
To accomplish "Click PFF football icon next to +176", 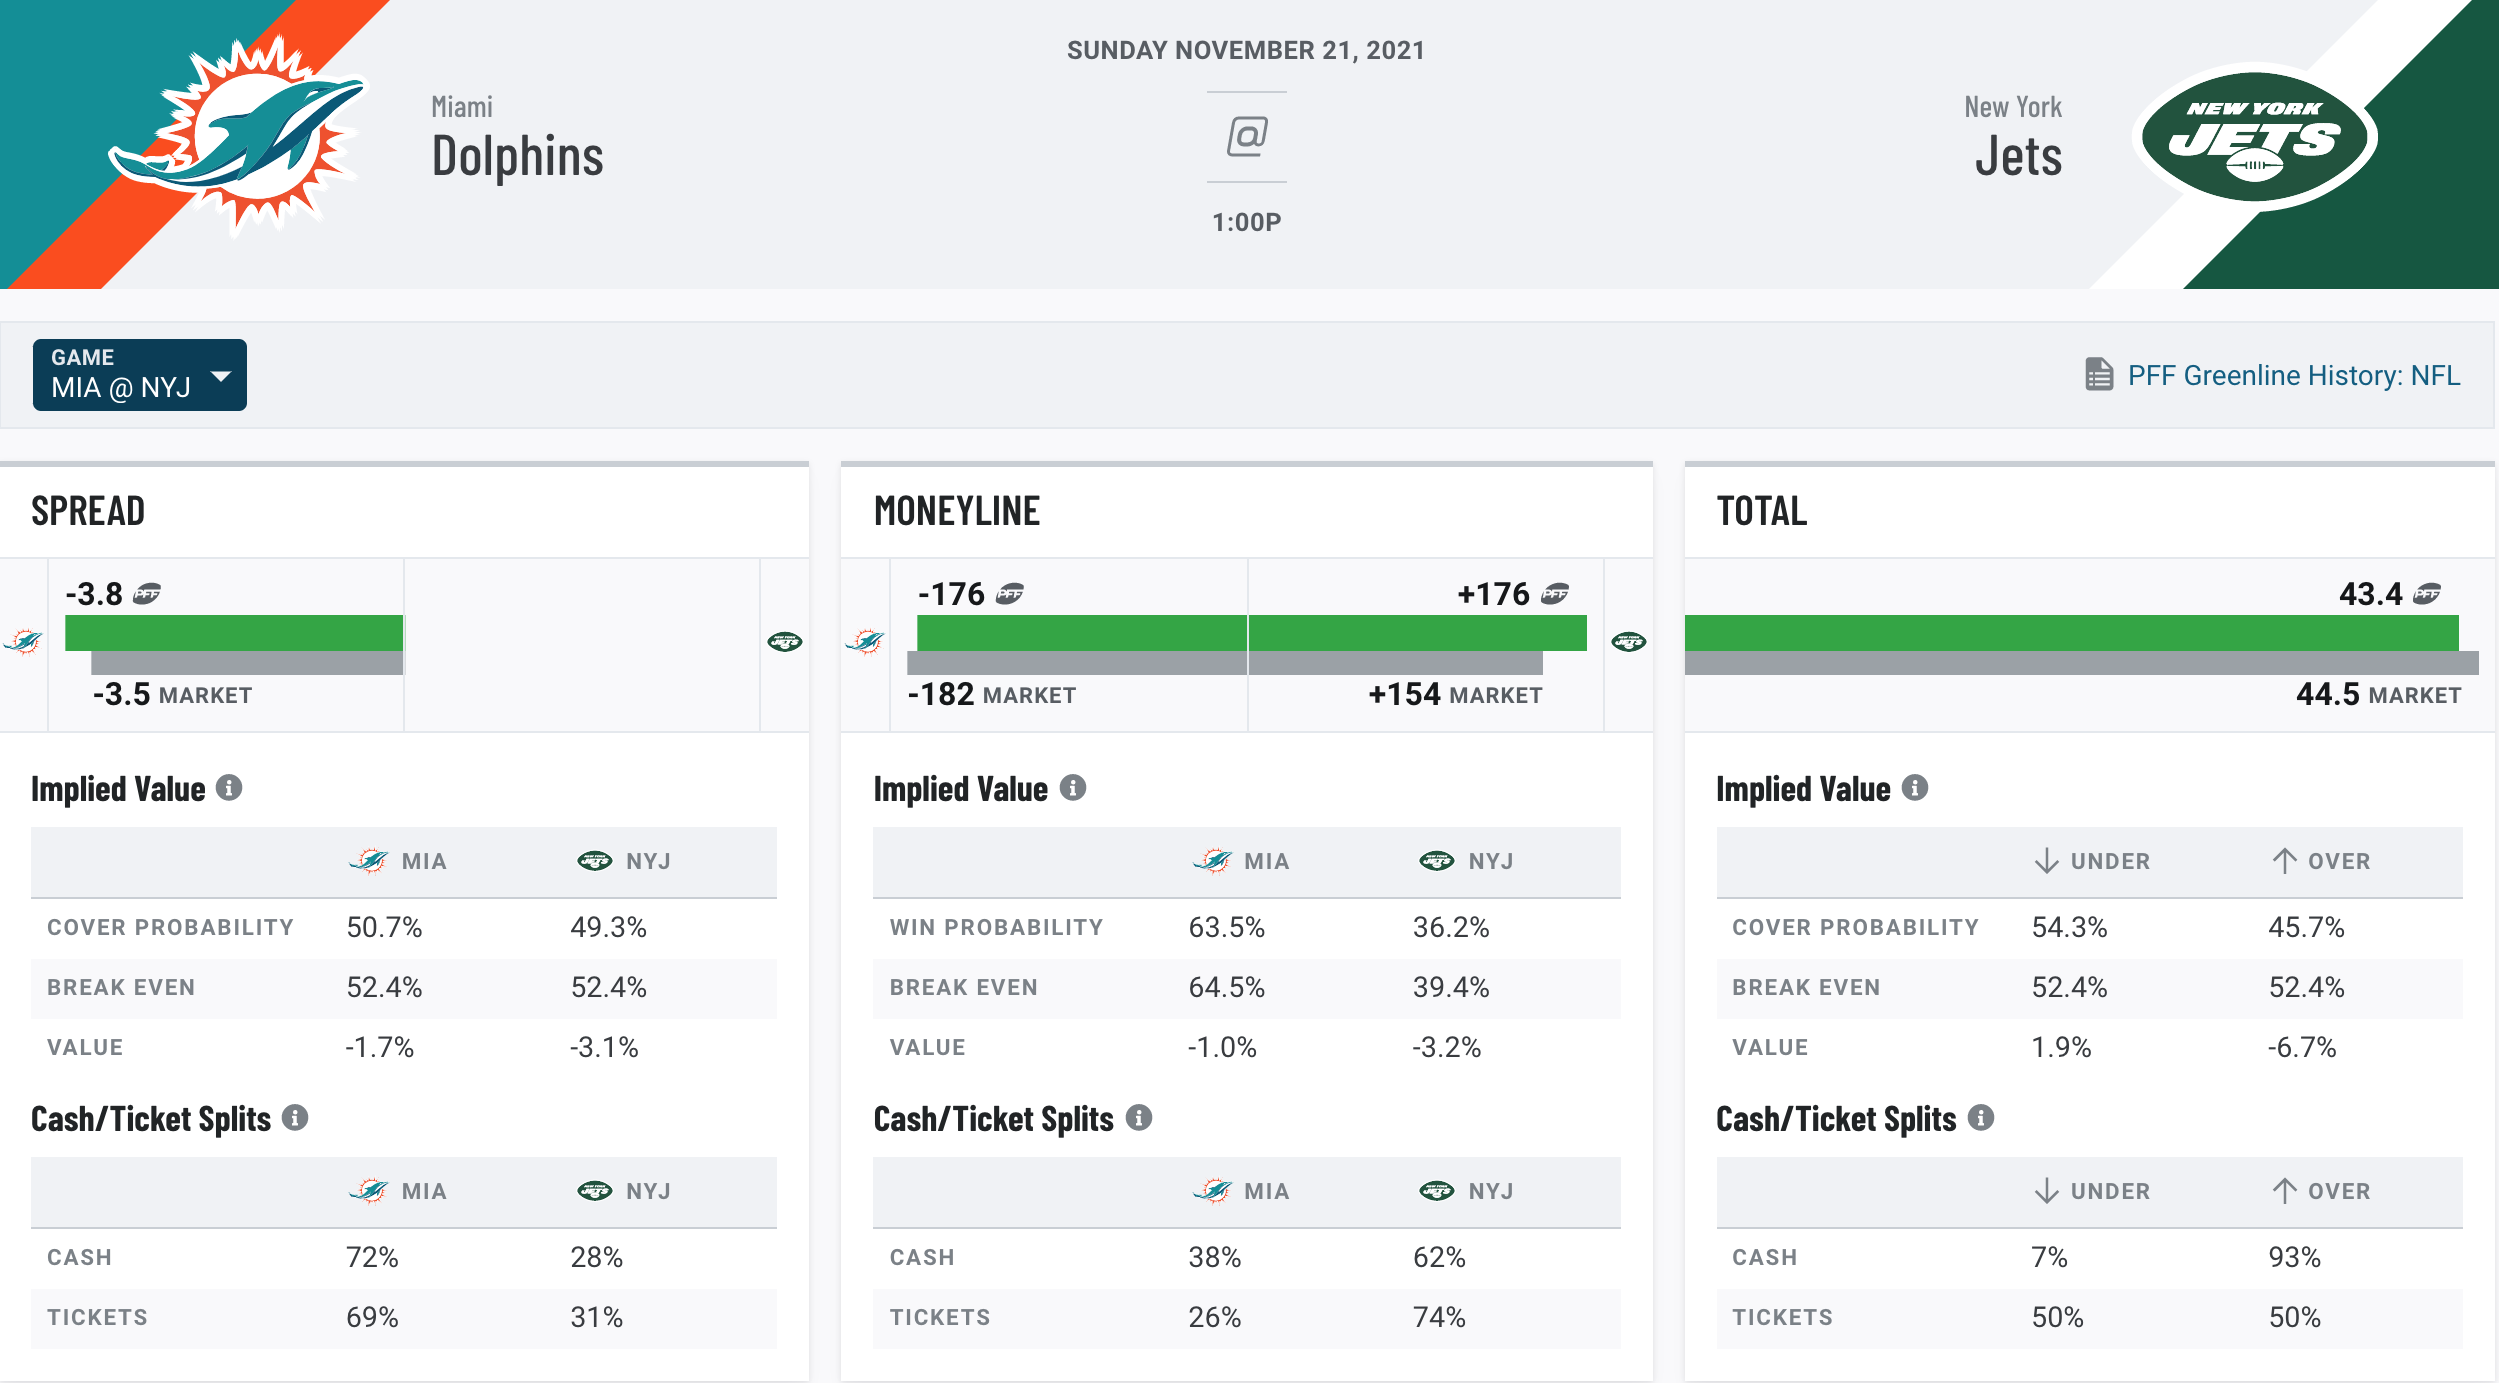I will tap(1555, 594).
